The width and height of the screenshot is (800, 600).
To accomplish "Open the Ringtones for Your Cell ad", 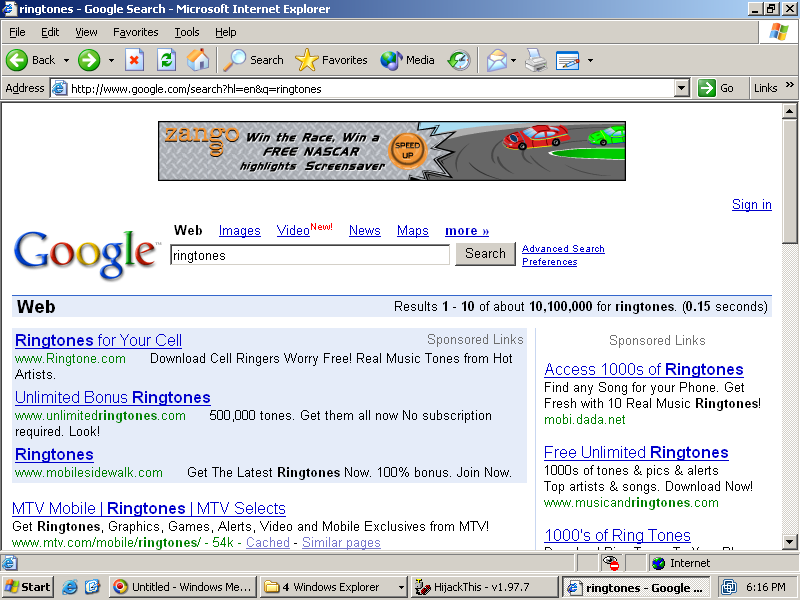I will click(x=98, y=340).
